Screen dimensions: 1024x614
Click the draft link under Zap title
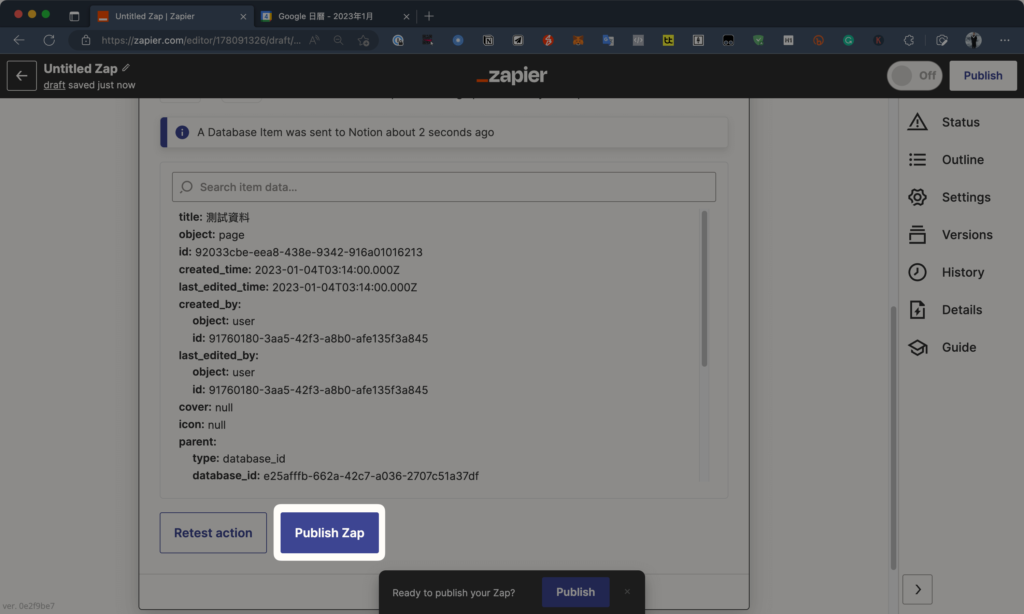(x=54, y=85)
